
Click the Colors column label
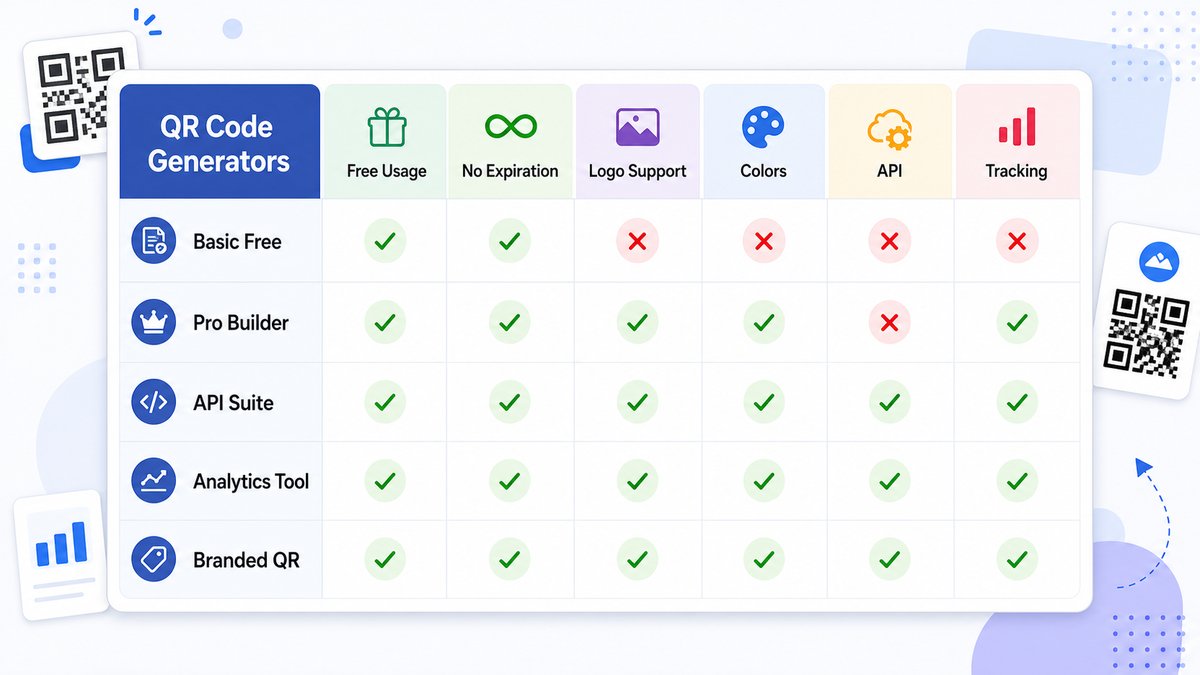763,171
